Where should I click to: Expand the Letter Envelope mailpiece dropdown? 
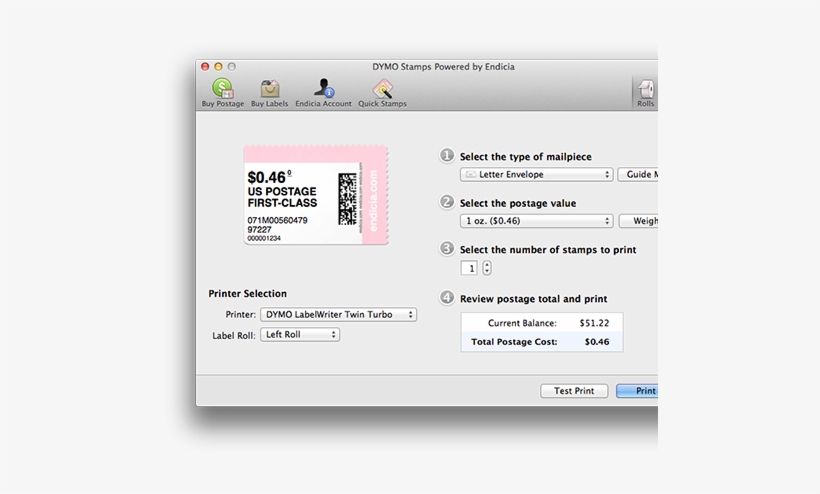(536, 174)
